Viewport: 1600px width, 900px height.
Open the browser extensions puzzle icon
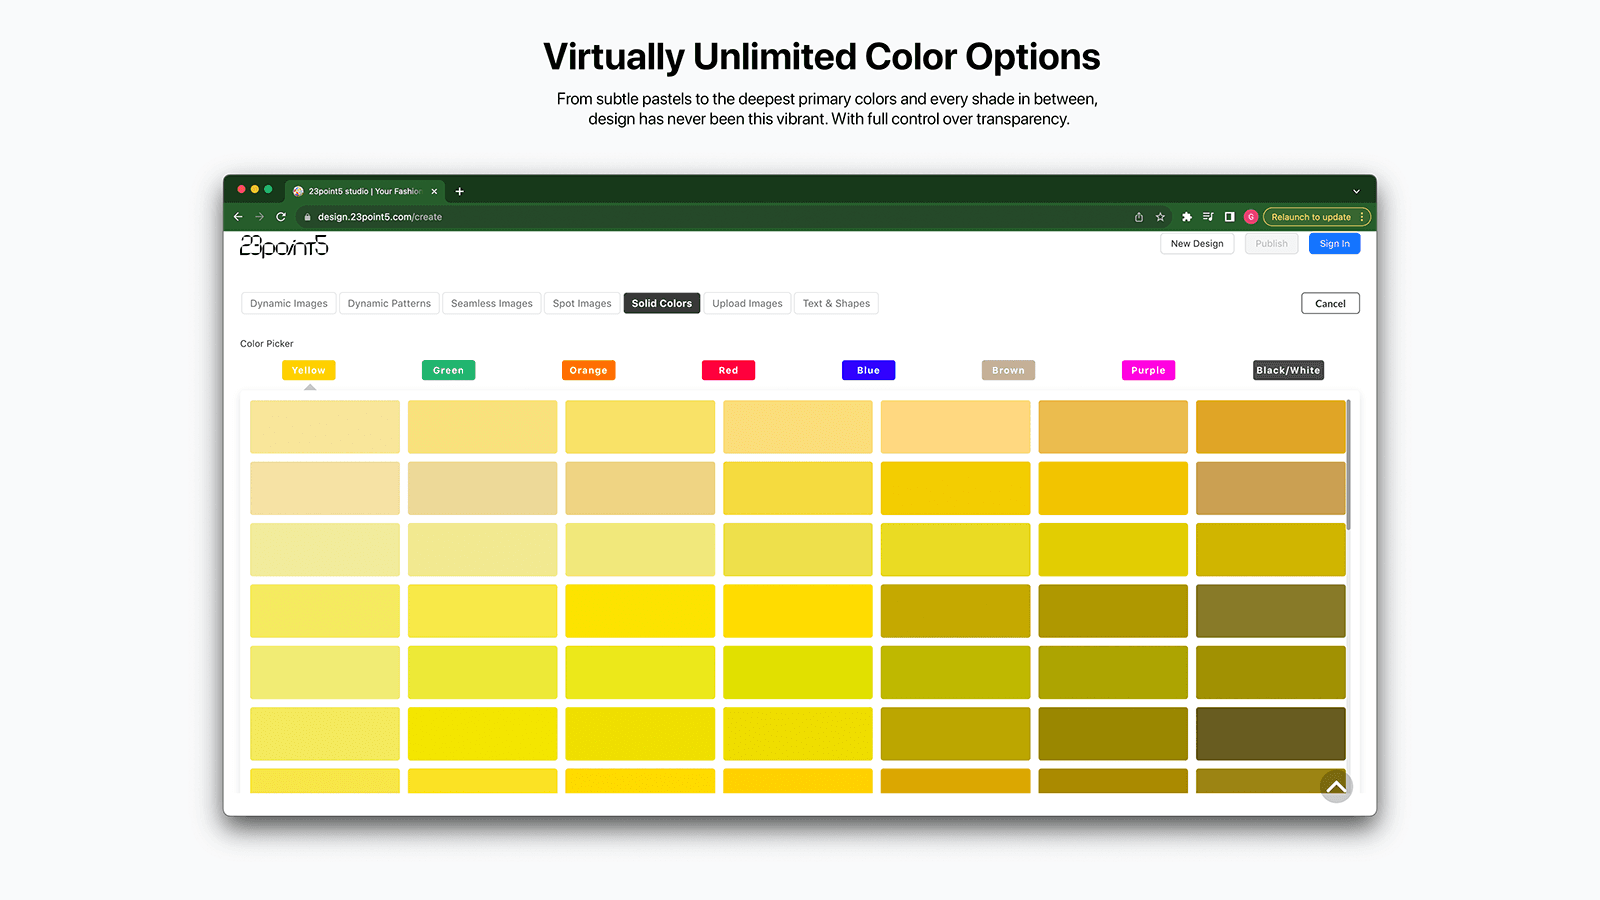(x=1186, y=216)
